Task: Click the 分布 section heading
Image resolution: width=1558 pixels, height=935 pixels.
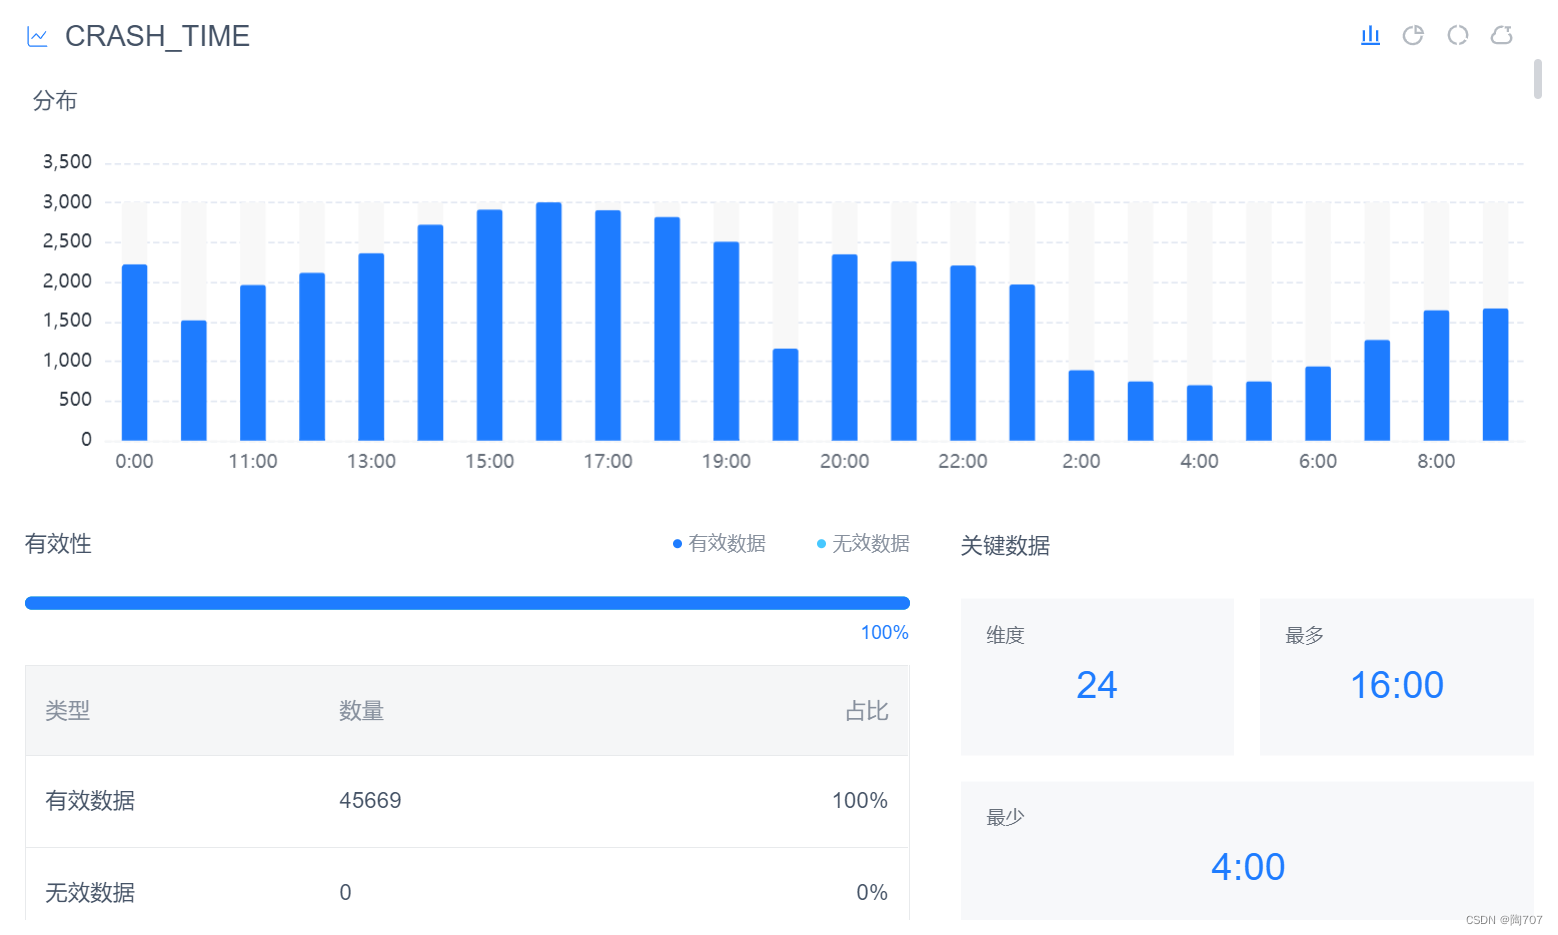Action: coord(55,101)
